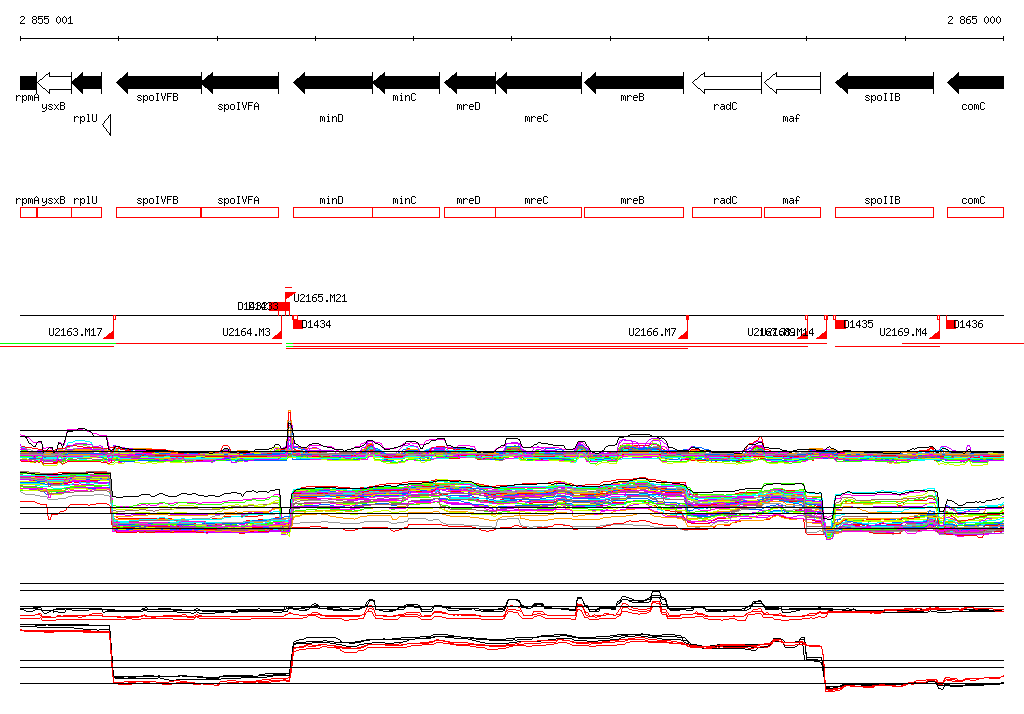Click the U2169.M4 marker flag
Viewport: 1024px width, 714px height.
click(935, 334)
